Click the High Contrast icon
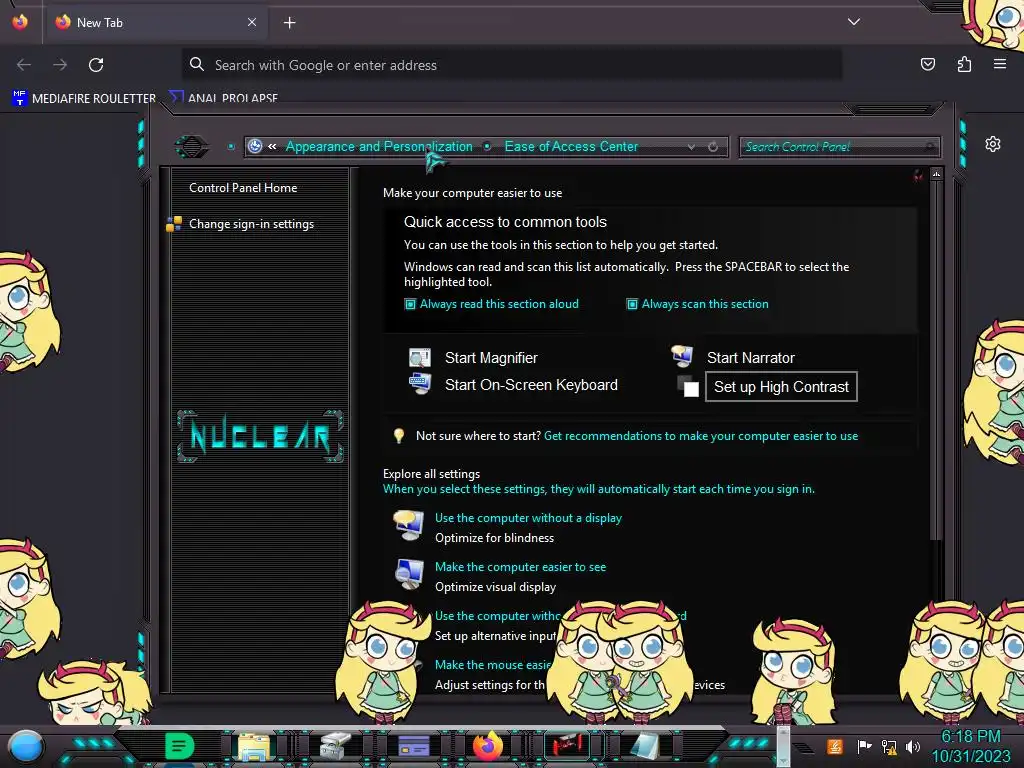Screen dimensions: 1024x768 point(688,386)
